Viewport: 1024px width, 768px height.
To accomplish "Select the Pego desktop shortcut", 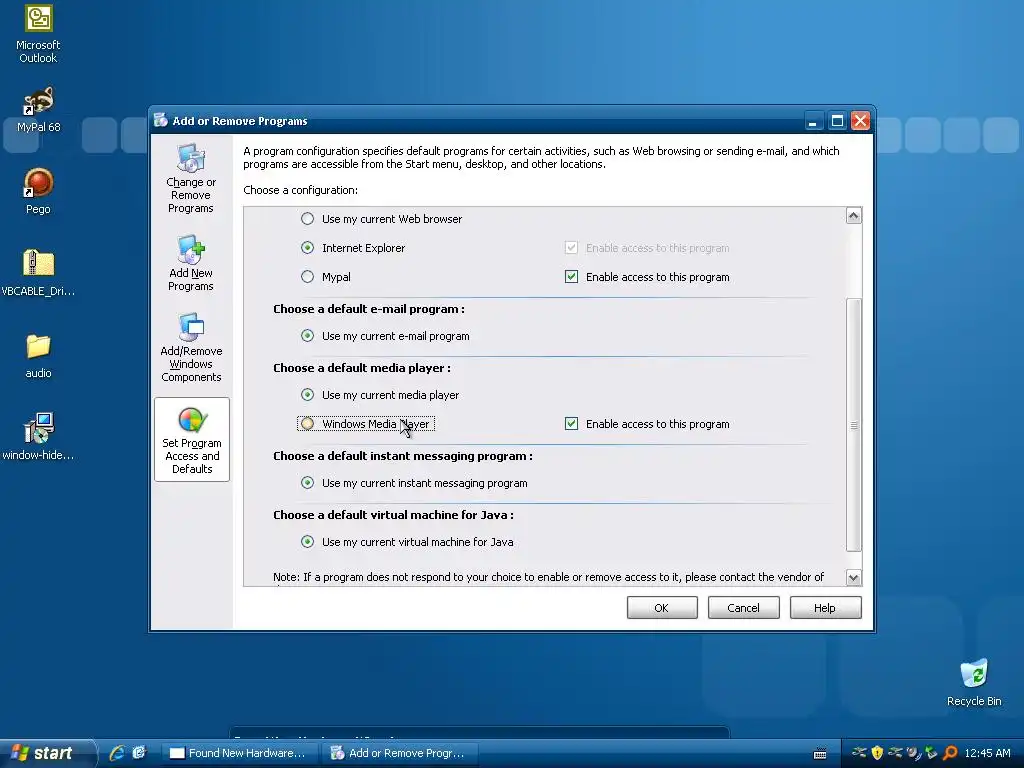I will (38, 191).
